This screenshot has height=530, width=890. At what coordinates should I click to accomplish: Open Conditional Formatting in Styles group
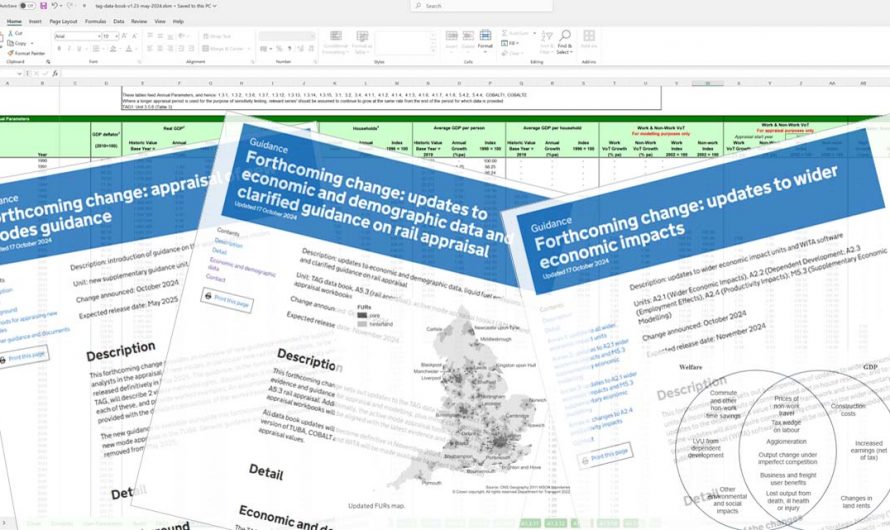pos(336,42)
